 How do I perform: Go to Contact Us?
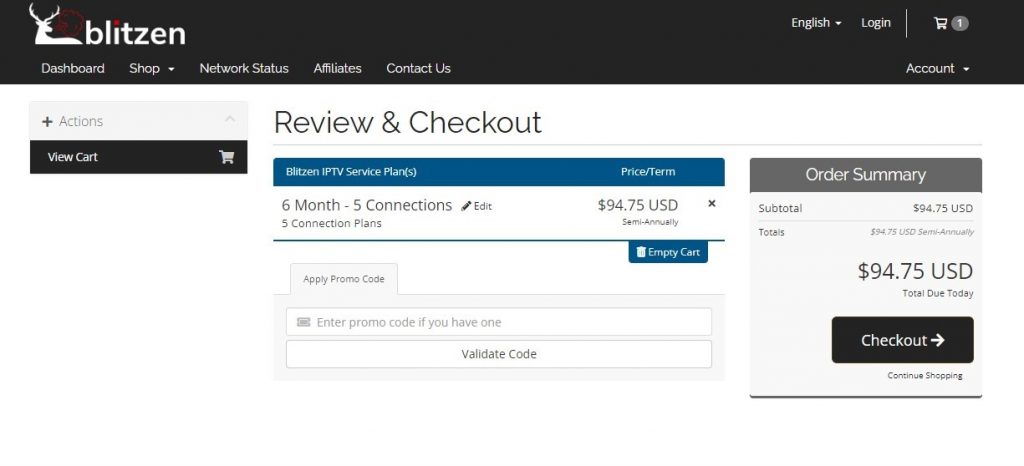click(x=419, y=69)
